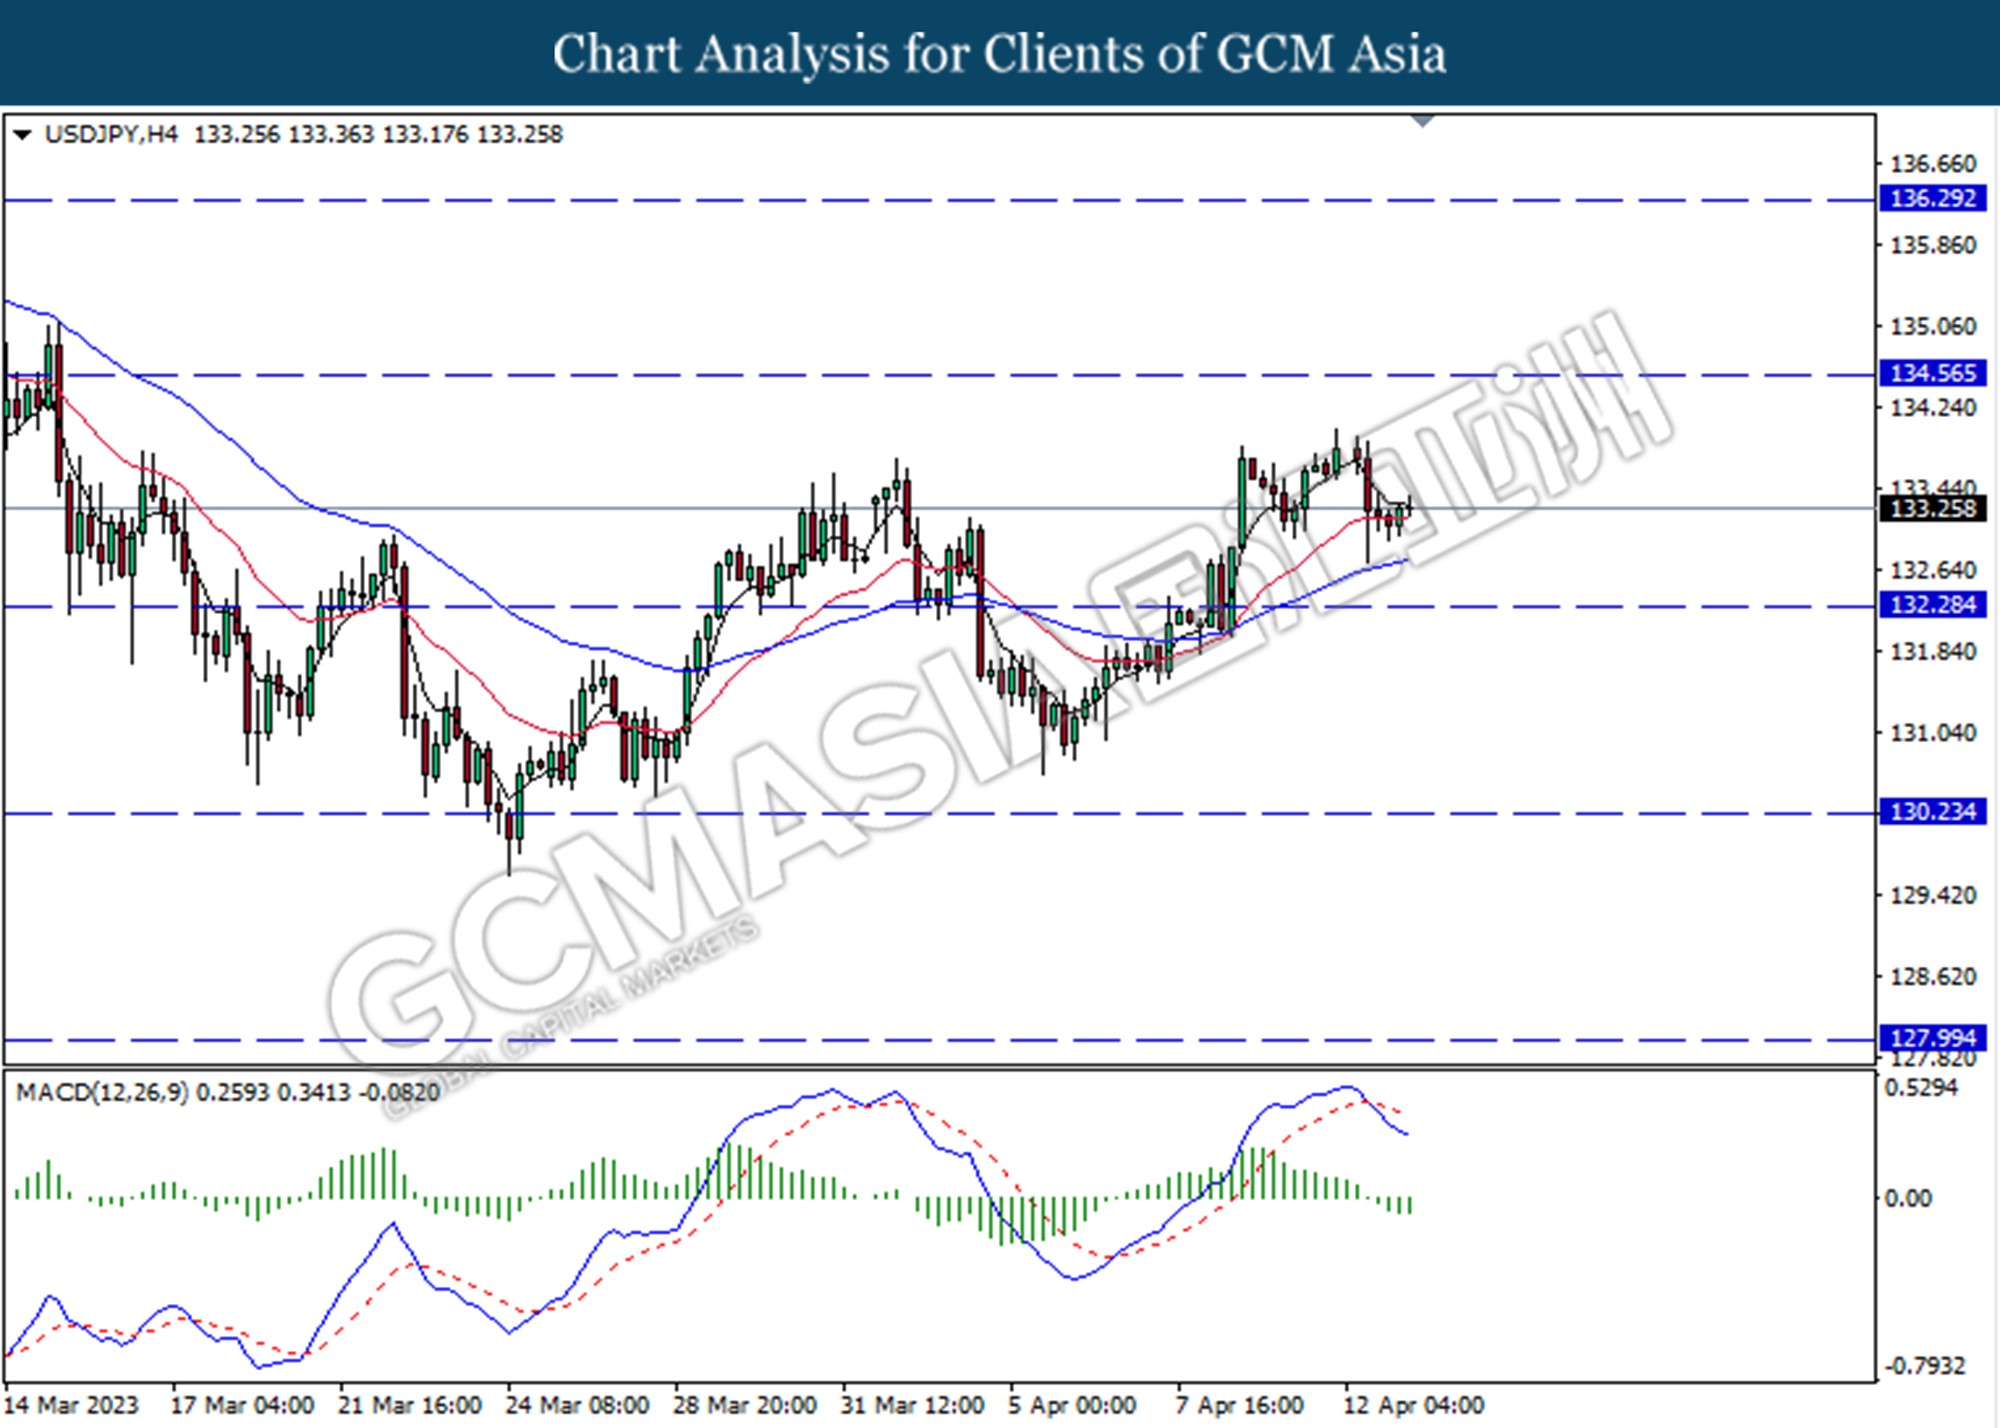Screen dimensions: 2000x1428
Task: Click the 31 Mar 12:00 time label
Action: pyautogui.click(x=912, y=1405)
